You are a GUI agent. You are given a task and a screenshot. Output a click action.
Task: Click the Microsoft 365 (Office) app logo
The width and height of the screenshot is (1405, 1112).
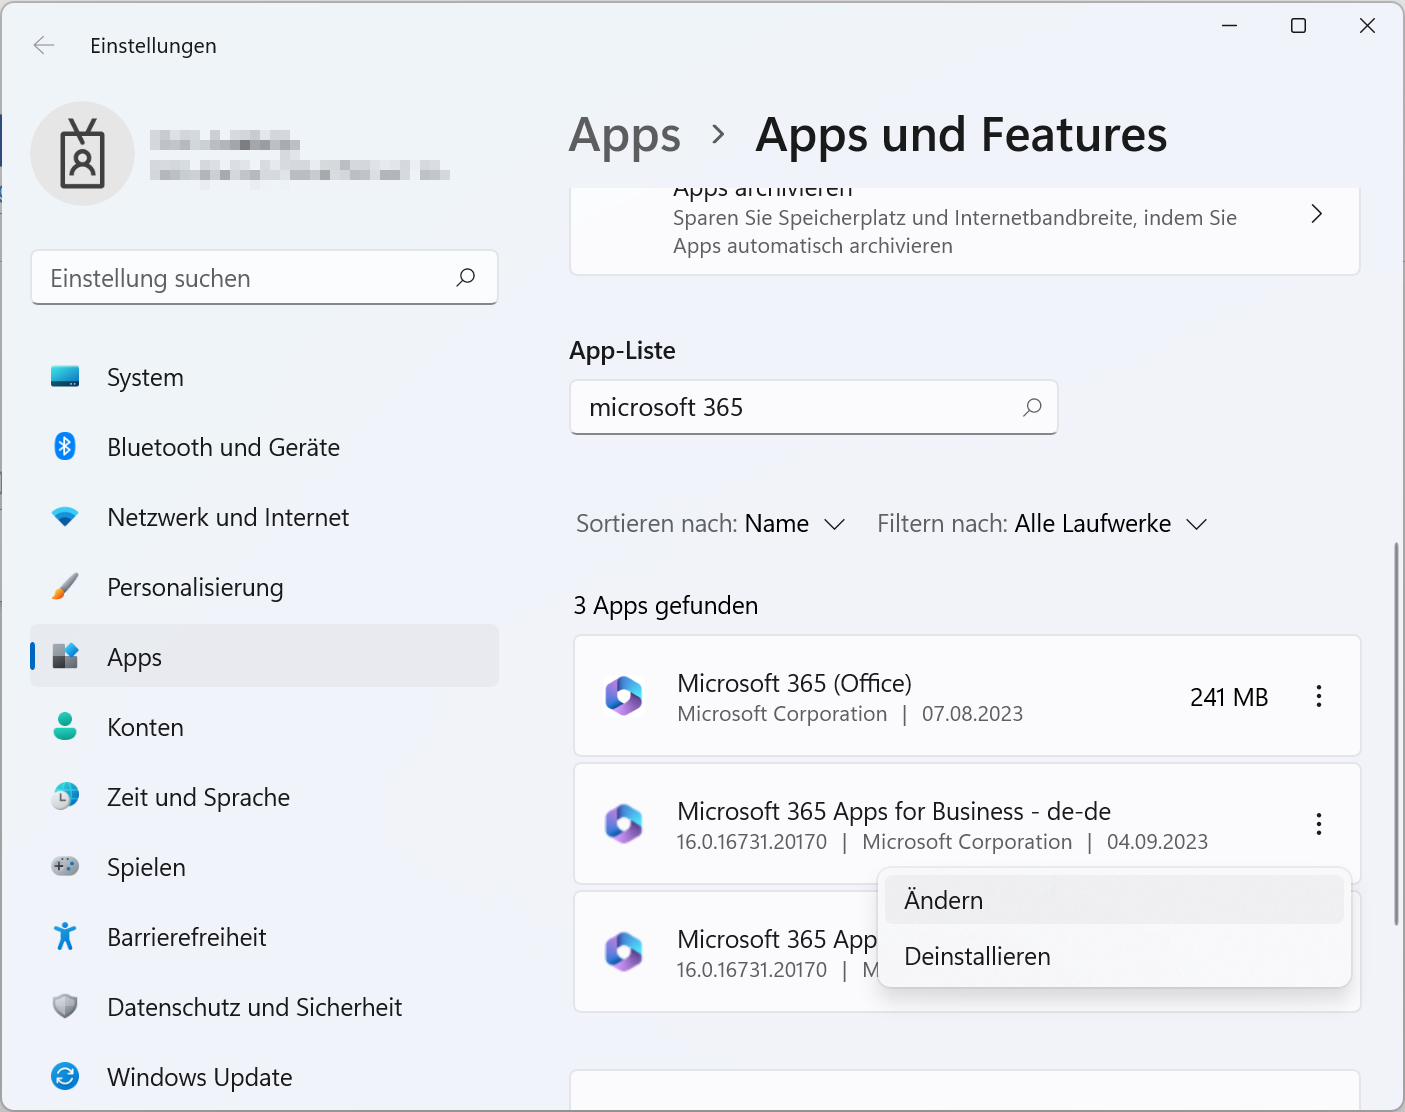pos(624,696)
